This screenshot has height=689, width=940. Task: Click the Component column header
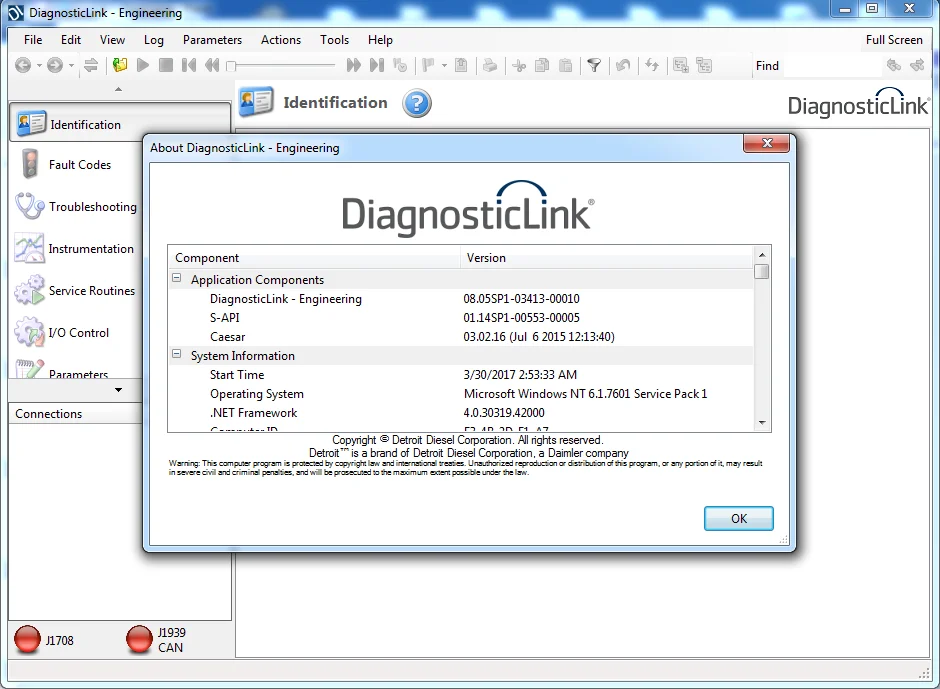tap(314, 258)
